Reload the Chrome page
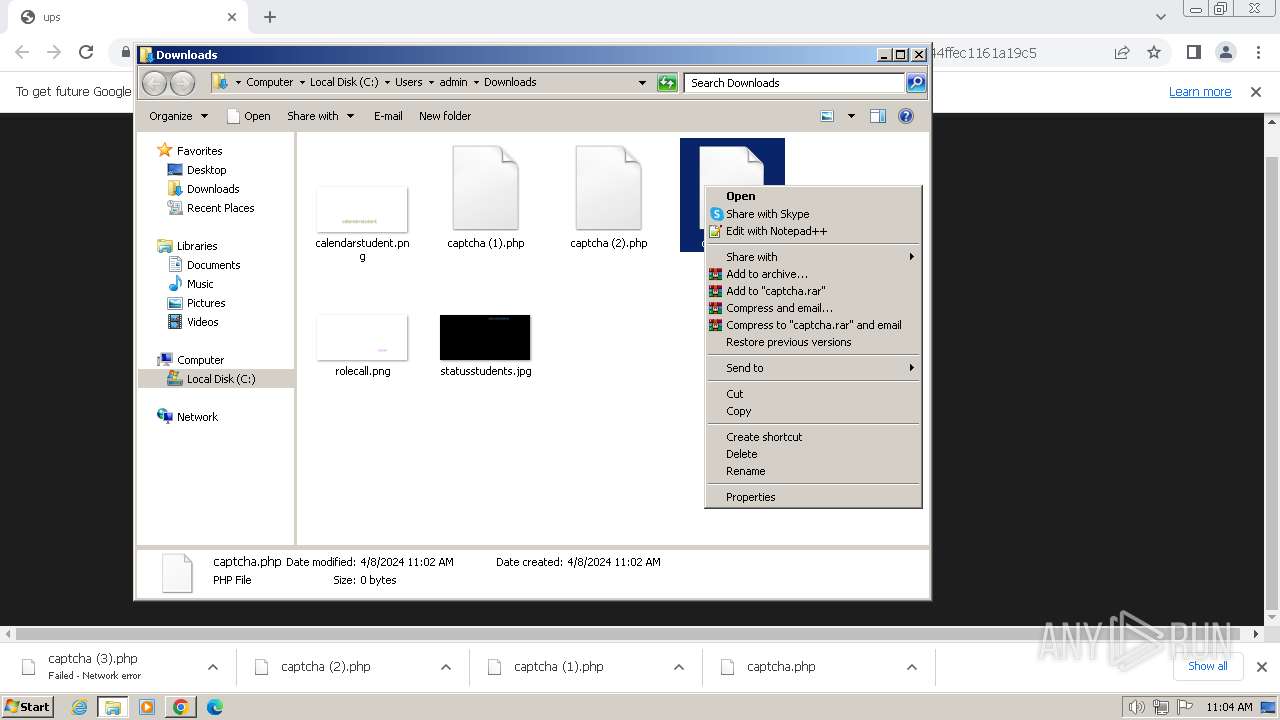Image resolution: width=1280 pixels, height=720 pixels. (x=86, y=52)
